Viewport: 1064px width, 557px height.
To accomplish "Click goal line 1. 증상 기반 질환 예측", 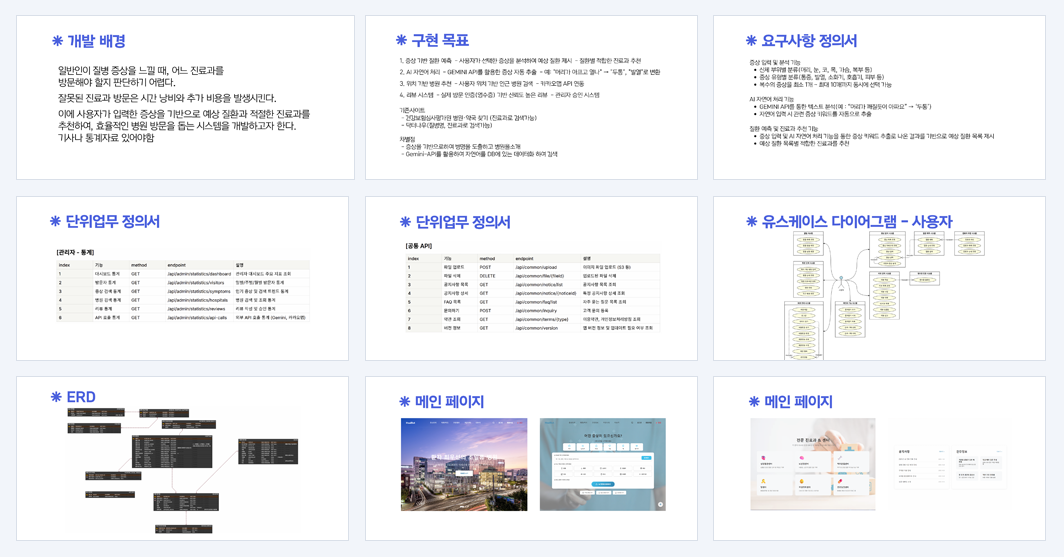I will pos(520,60).
